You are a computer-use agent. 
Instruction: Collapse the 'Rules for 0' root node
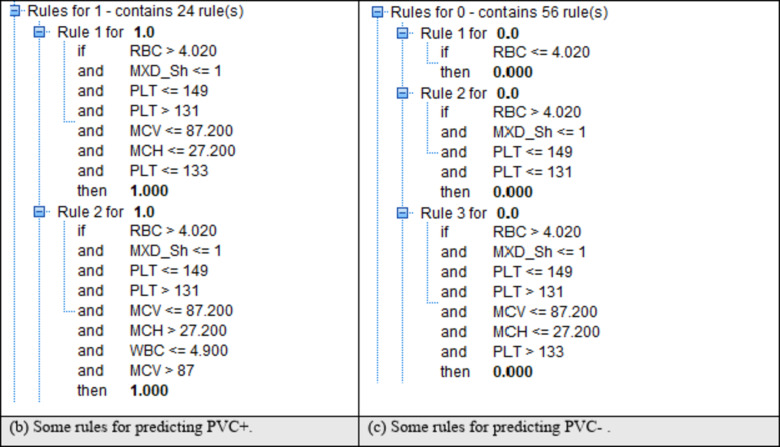(x=376, y=12)
